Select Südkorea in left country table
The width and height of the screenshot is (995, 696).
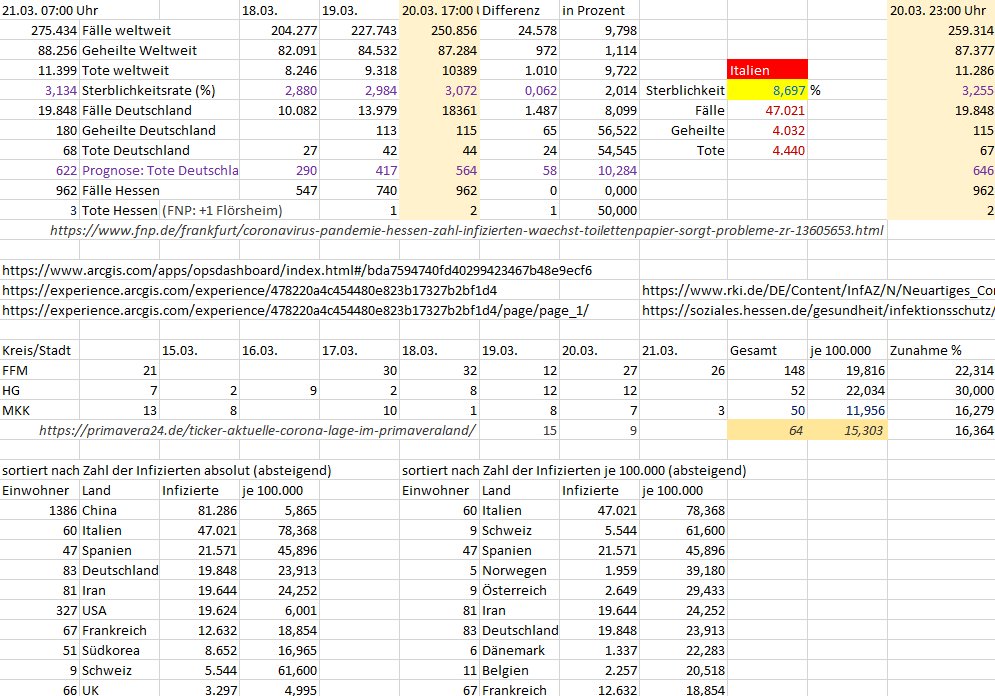120,650
